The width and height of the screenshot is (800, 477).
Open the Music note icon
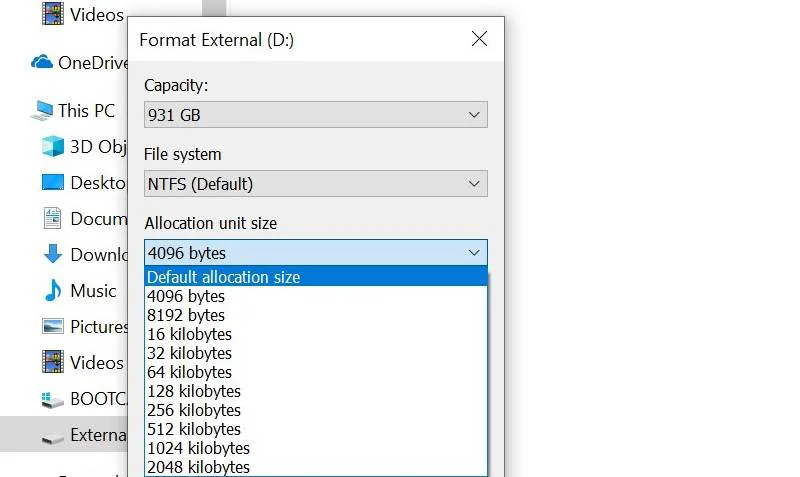point(53,290)
